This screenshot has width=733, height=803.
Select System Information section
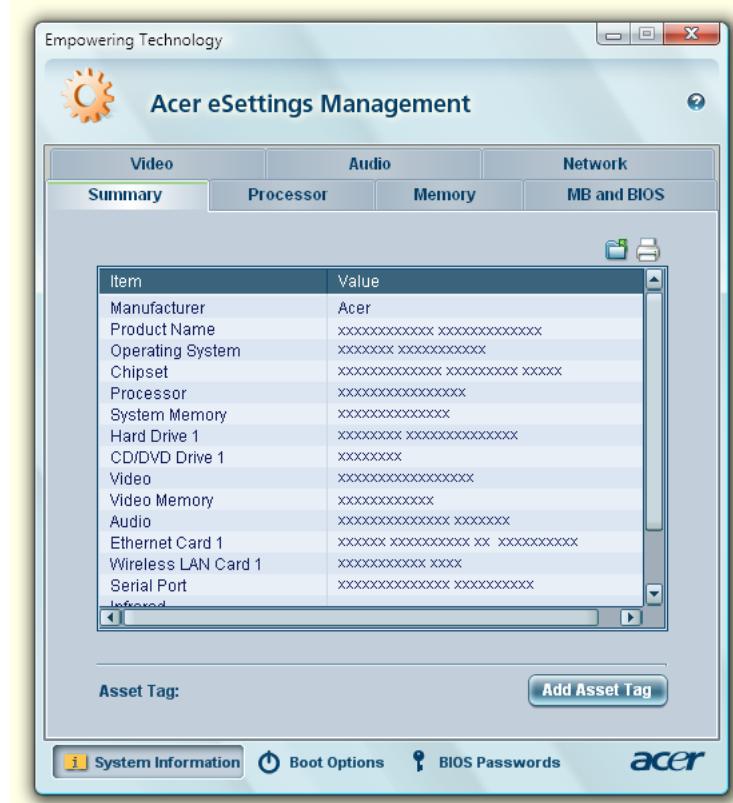(x=148, y=762)
